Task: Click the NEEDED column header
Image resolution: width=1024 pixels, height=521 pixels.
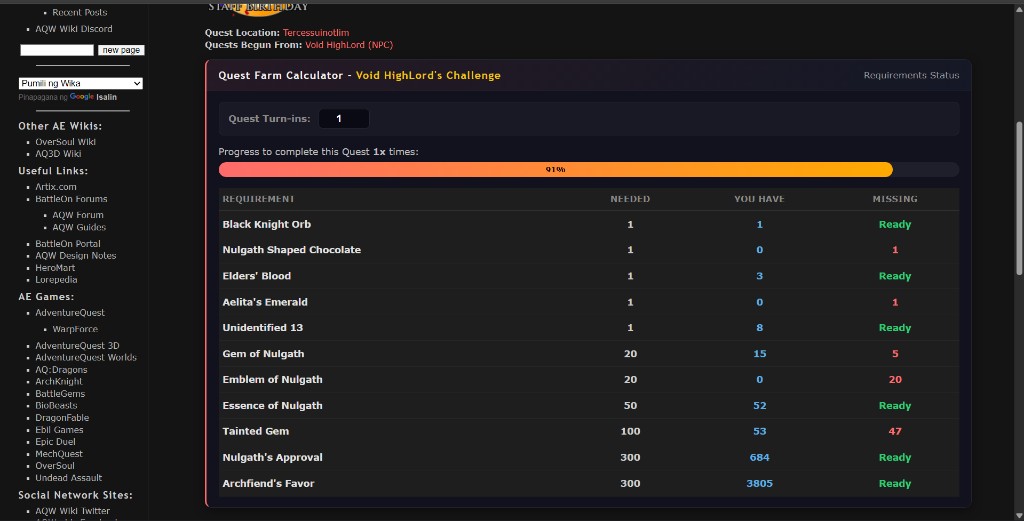Action: pos(630,199)
